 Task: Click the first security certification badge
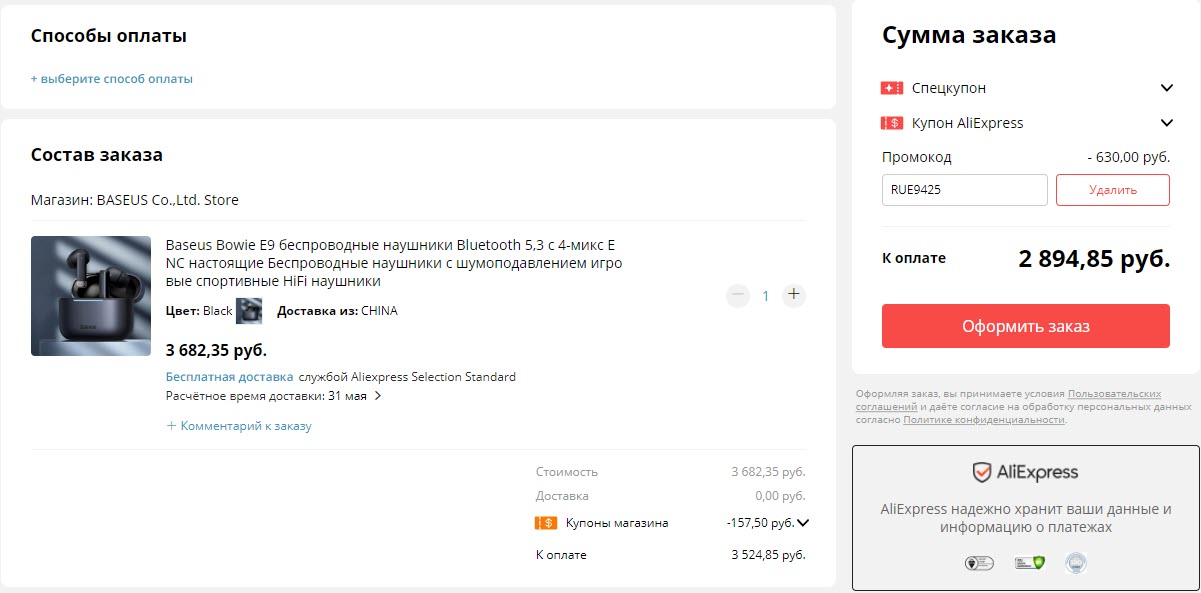[x=978, y=564]
